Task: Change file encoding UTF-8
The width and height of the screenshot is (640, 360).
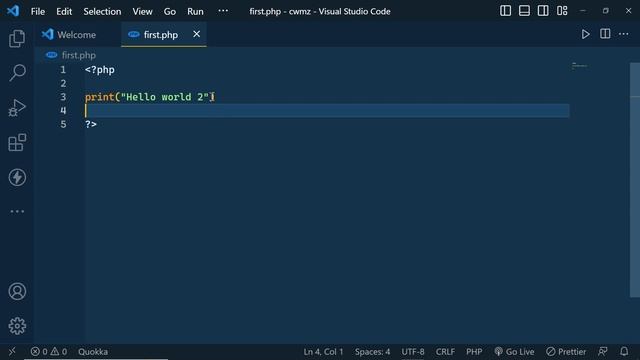Action: (413, 351)
